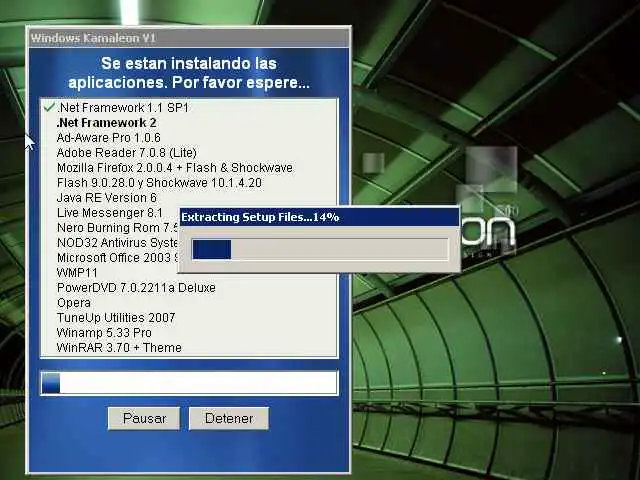This screenshot has width=640, height=480.
Task: Select "Adobe Reader 7.0.8 (Lite)" row
Action: (x=127, y=153)
